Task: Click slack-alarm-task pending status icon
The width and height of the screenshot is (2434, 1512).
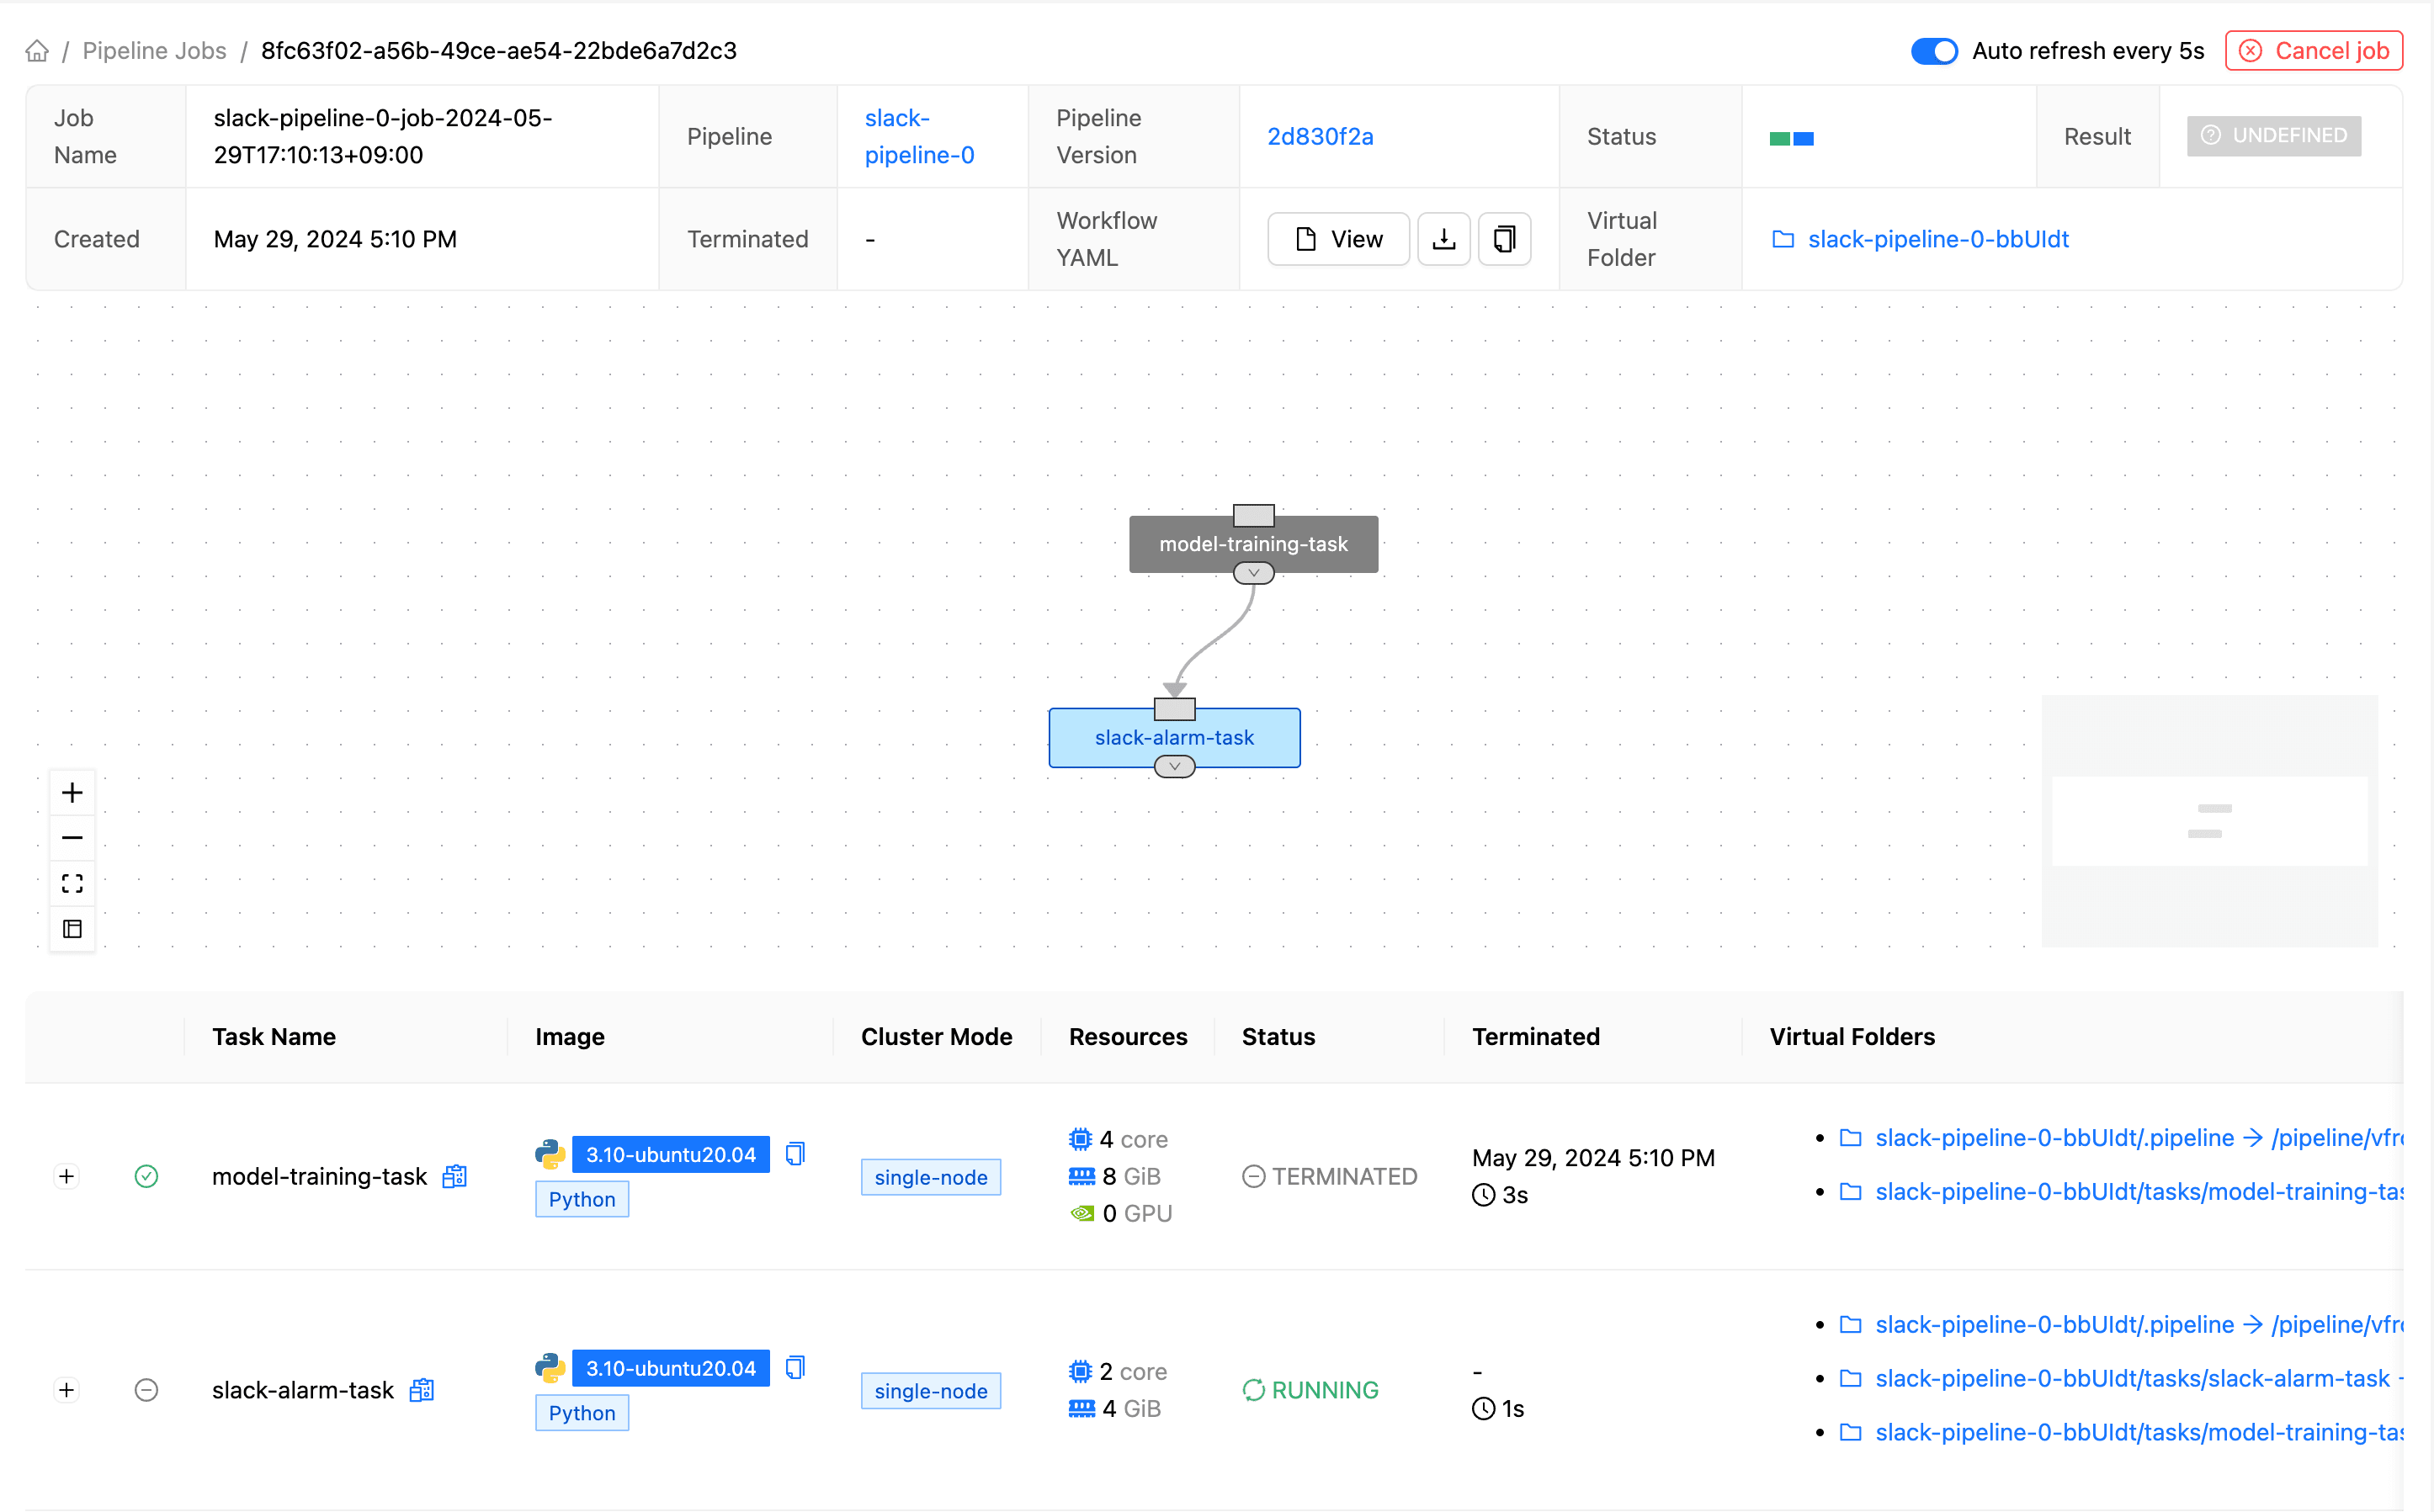Action: click(146, 1390)
